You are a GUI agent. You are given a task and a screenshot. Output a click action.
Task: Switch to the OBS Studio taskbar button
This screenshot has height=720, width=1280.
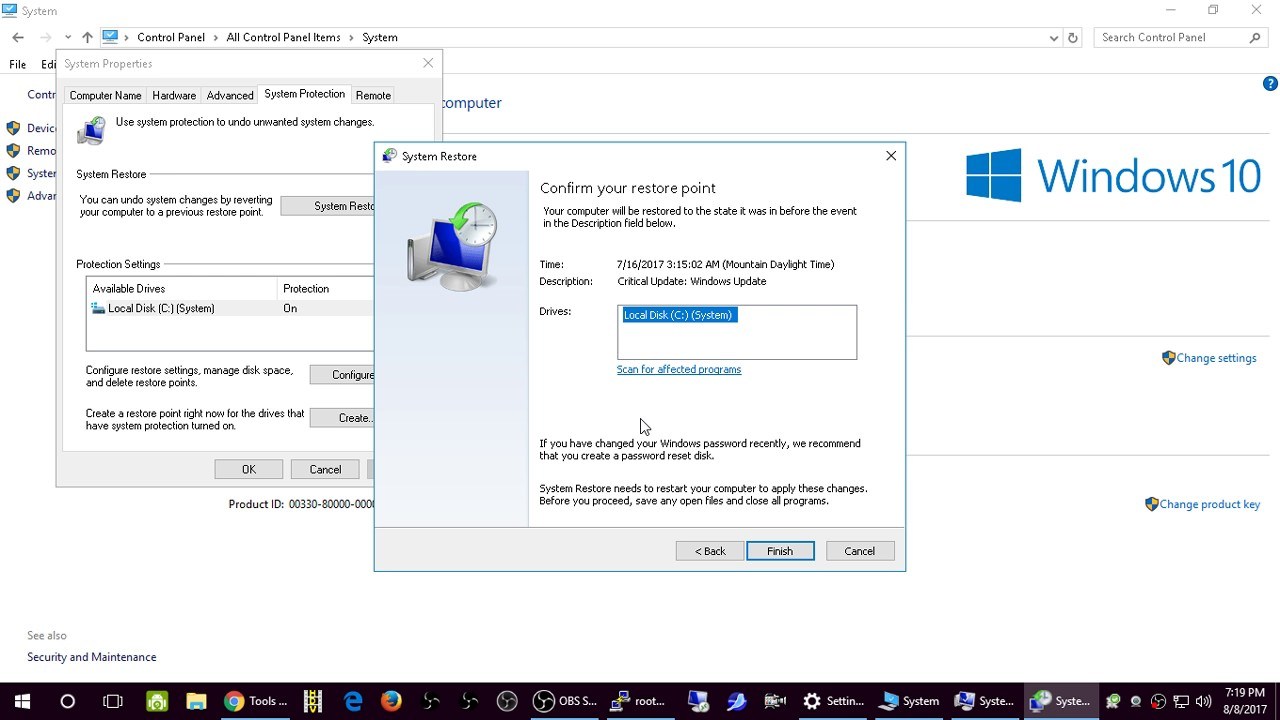click(x=565, y=701)
